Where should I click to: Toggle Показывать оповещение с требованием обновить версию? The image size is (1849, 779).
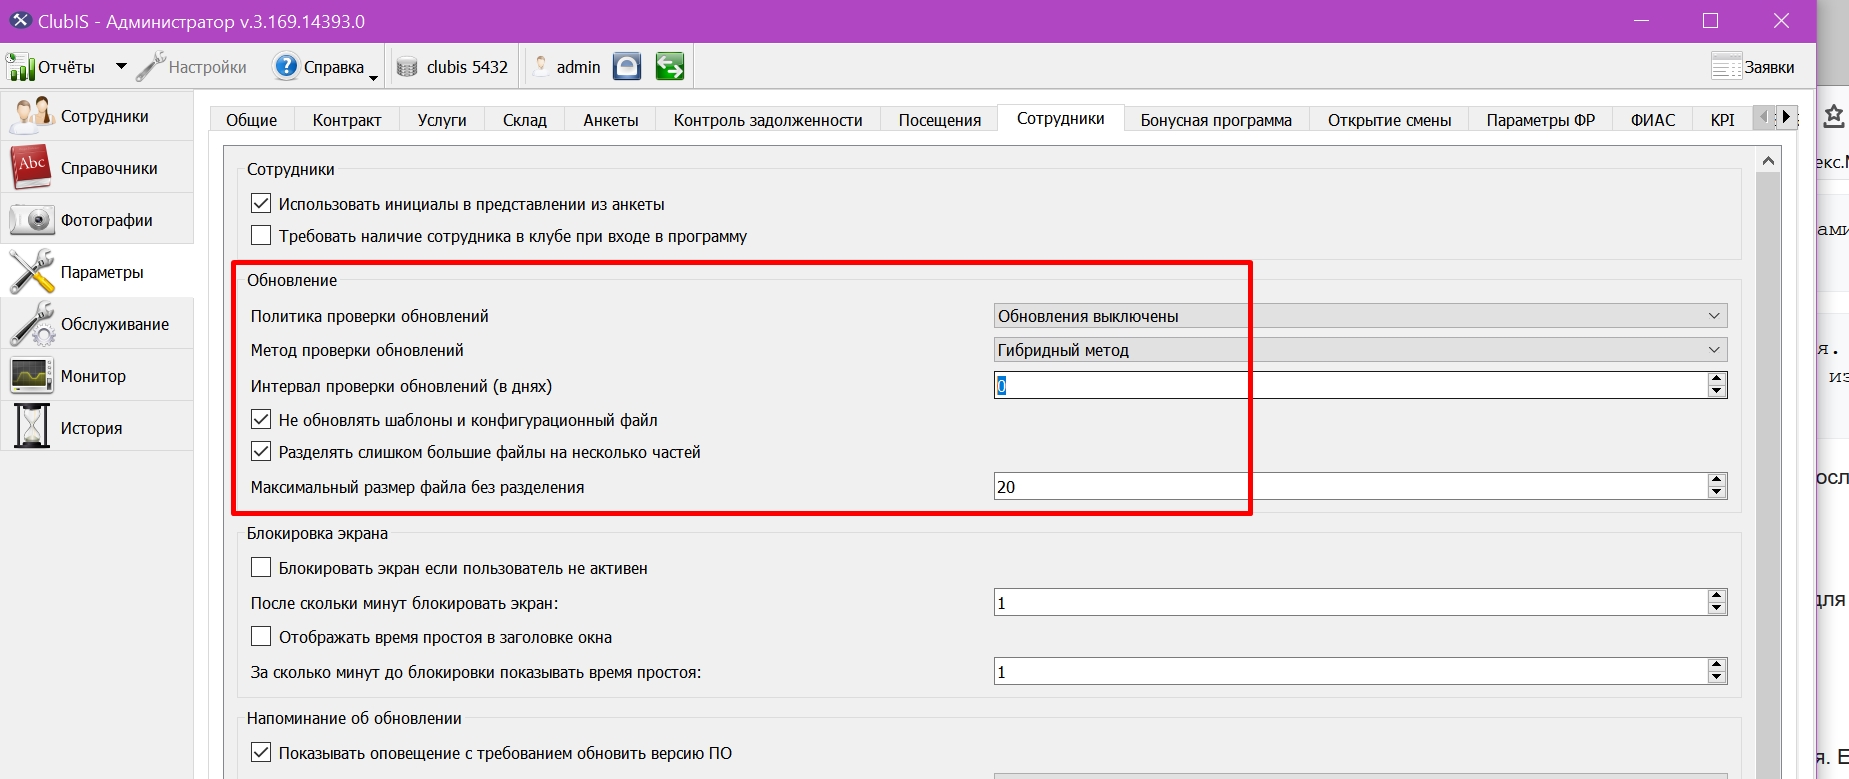261,753
